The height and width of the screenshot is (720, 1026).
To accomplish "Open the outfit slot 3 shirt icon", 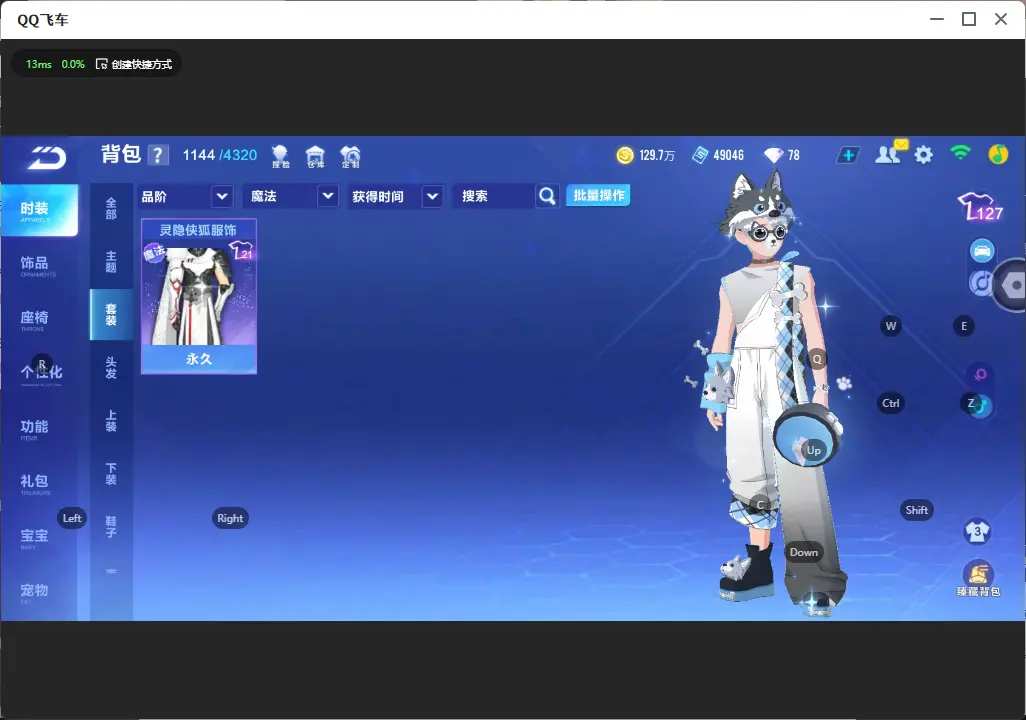I will coord(978,531).
